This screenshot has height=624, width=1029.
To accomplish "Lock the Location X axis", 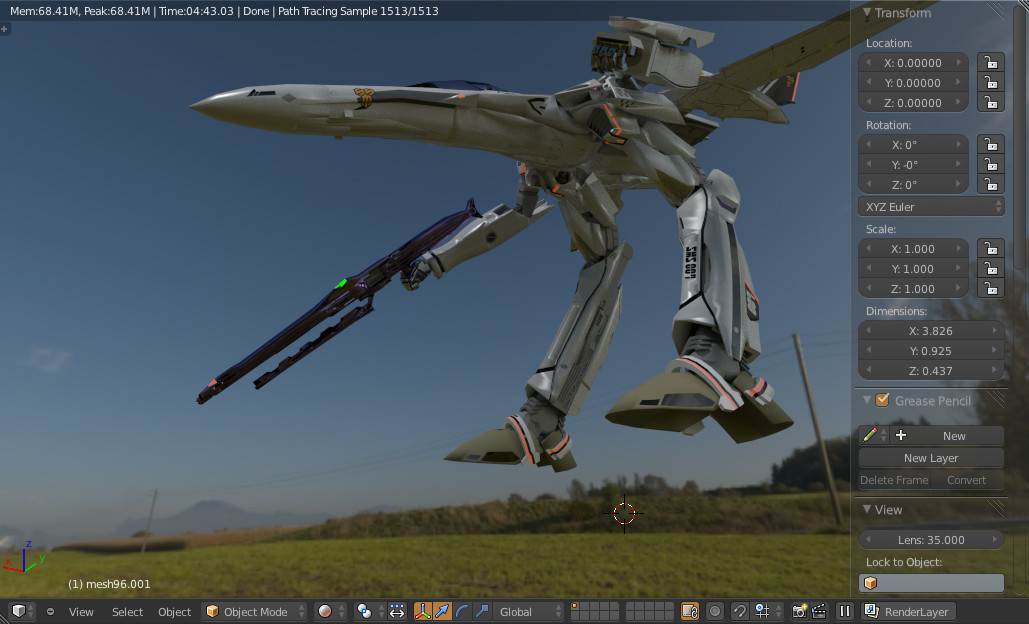I will coord(990,63).
